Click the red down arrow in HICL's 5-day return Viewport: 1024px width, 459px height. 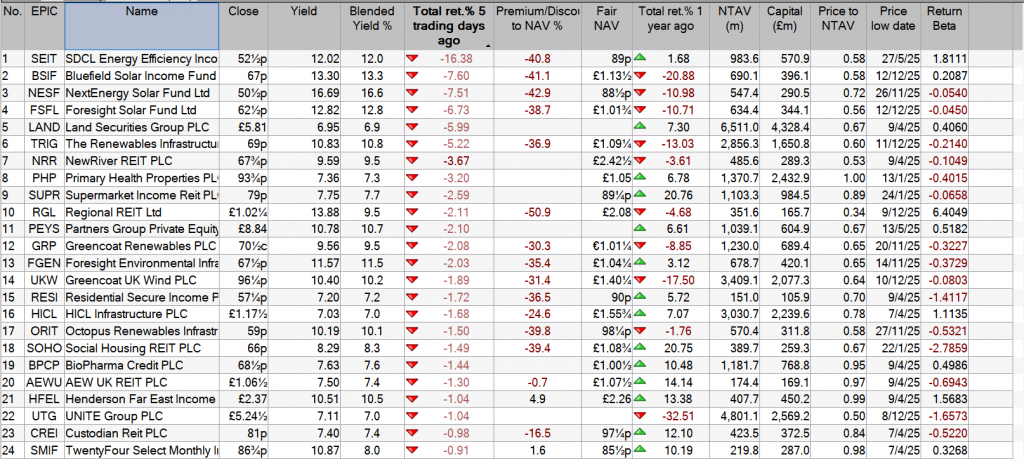(412, 315)
